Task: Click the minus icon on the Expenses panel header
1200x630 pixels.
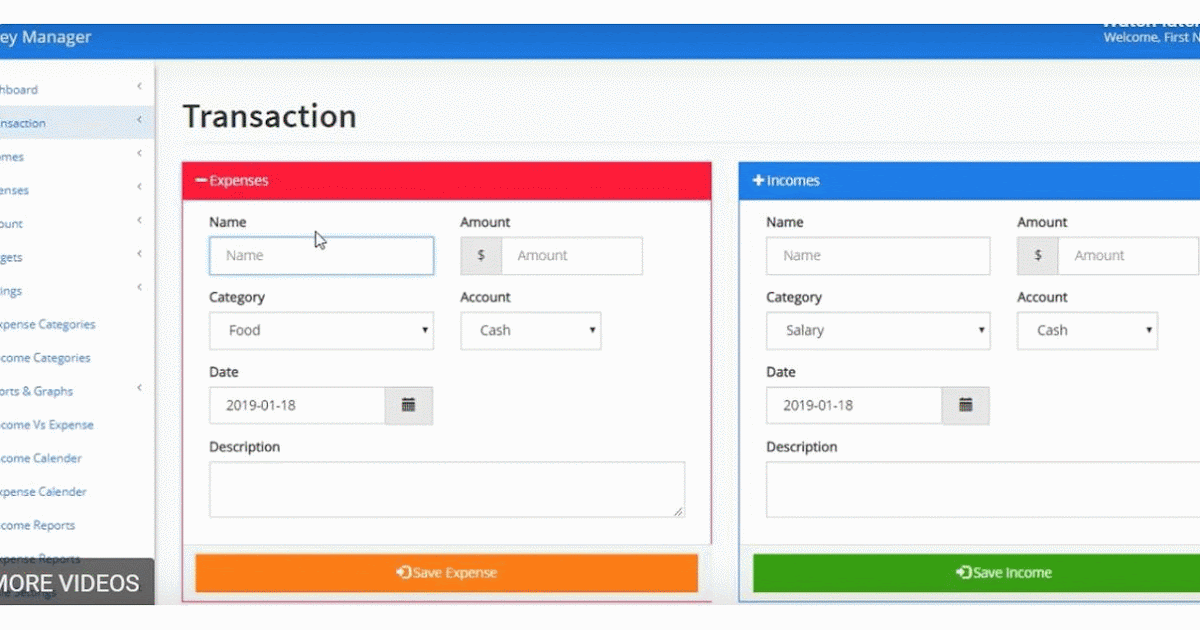Action: coord(201,180)
